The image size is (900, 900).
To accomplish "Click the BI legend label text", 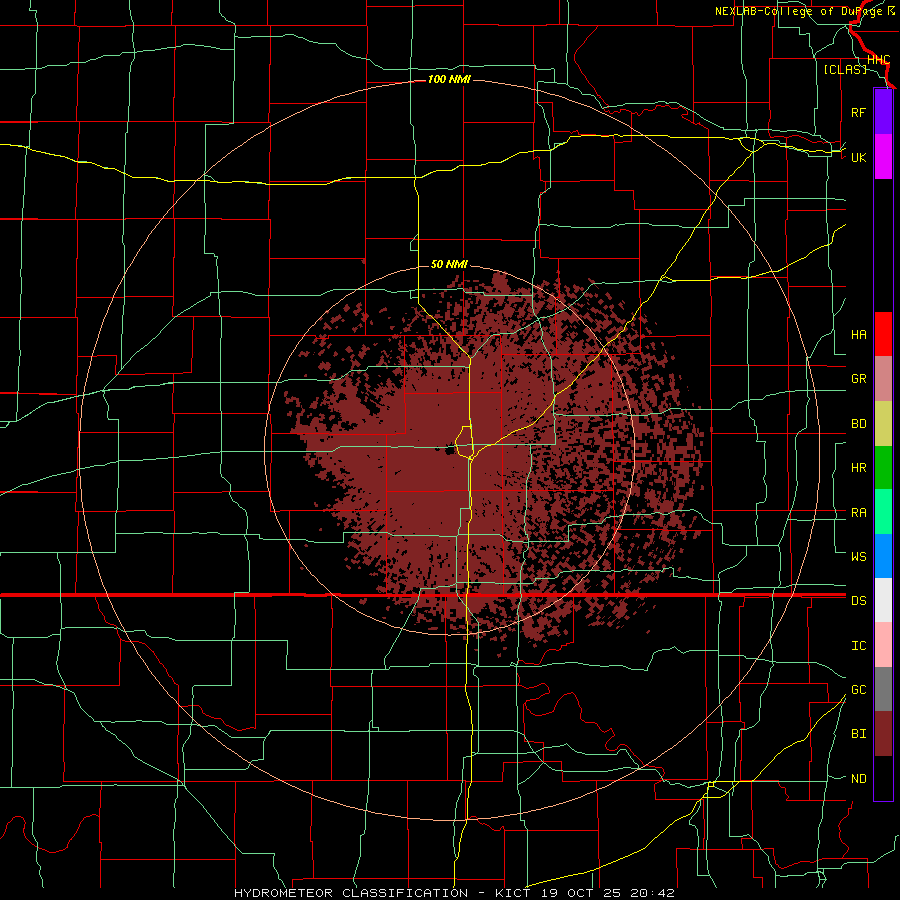I will (858, 734).
